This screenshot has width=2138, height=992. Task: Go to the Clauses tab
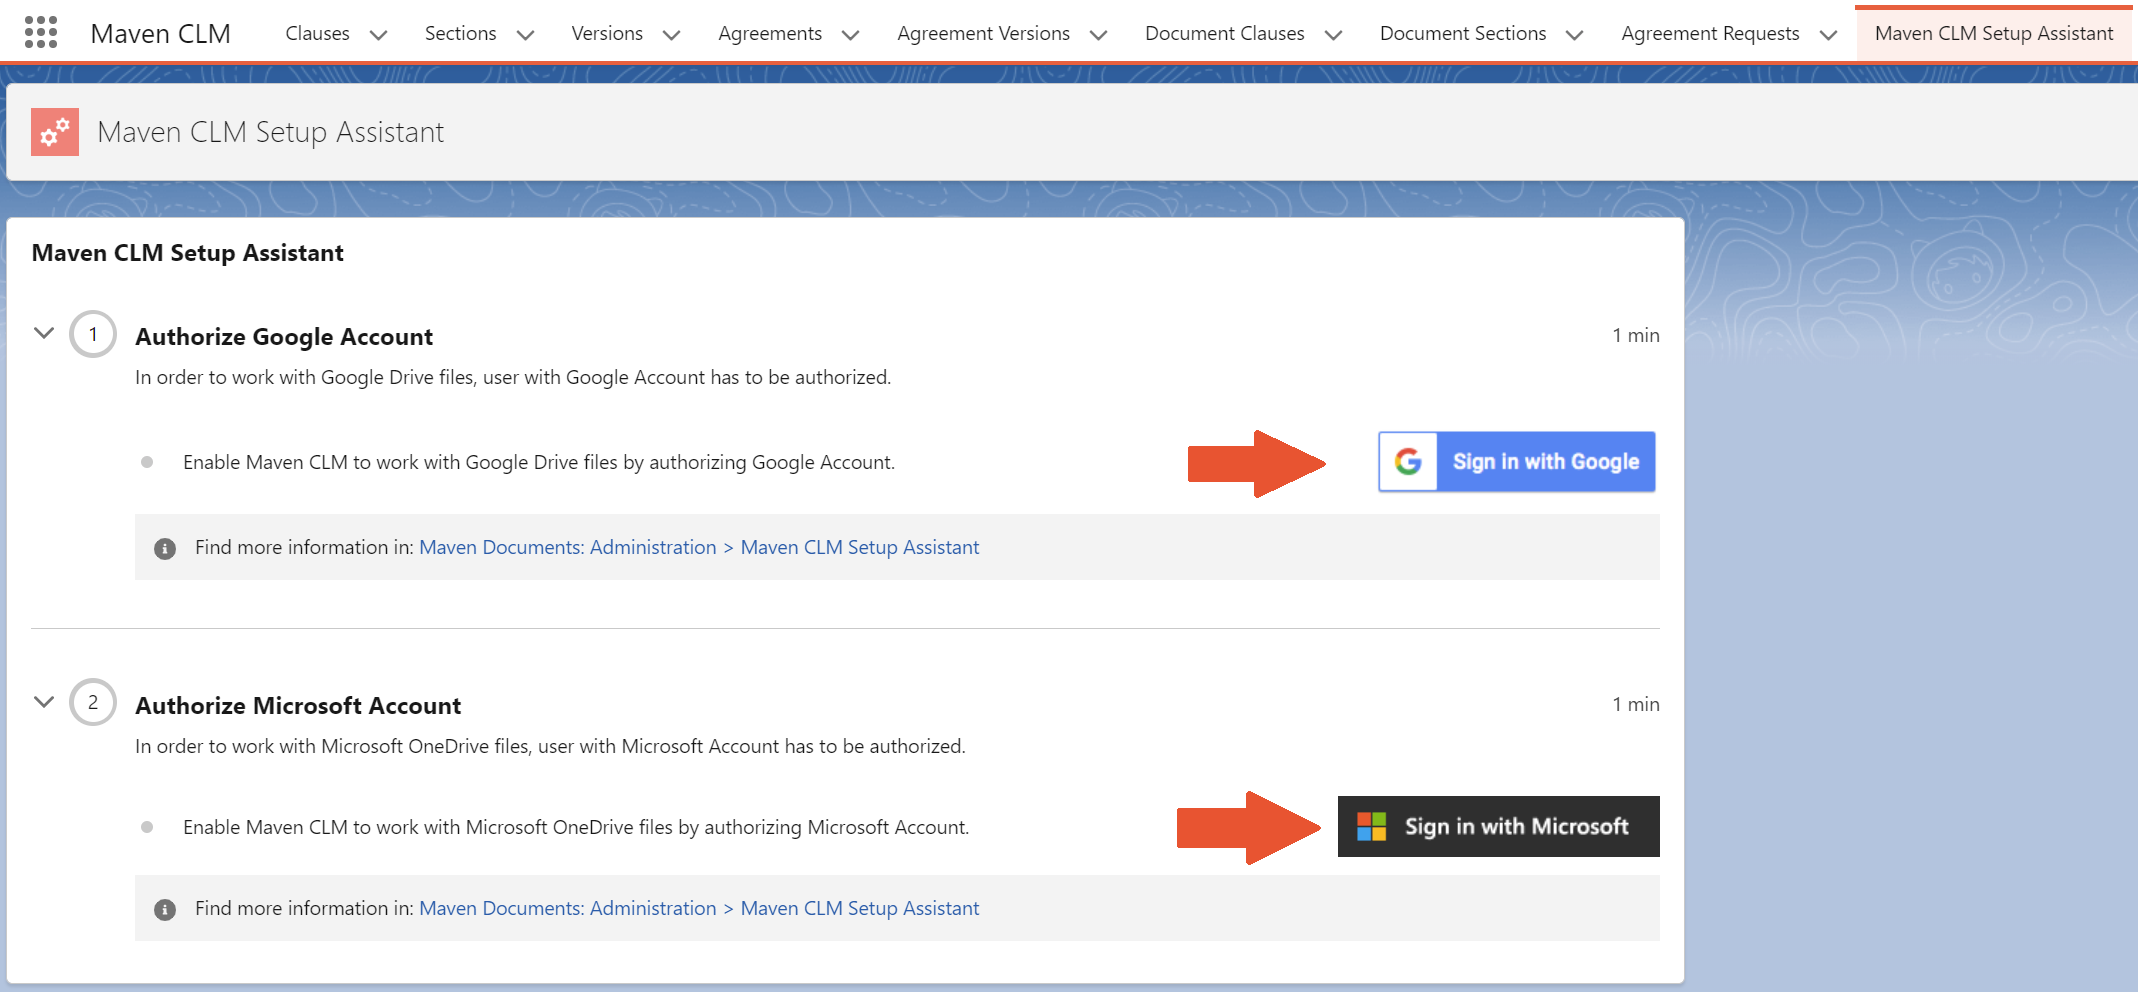317,33
